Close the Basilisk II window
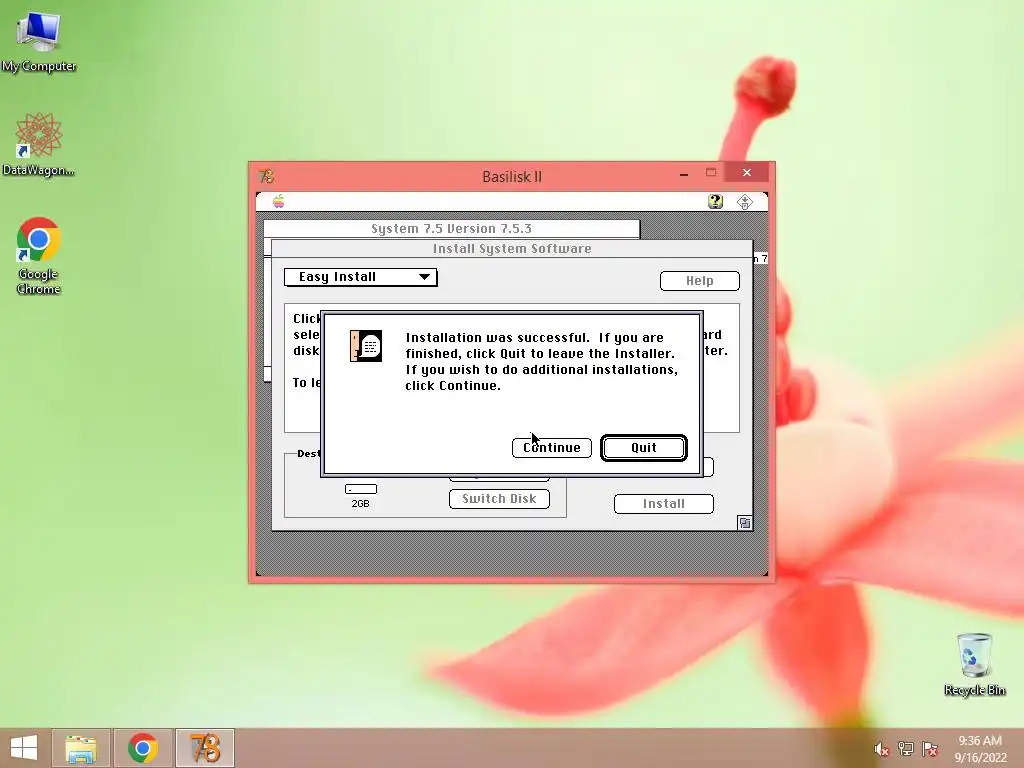 click(747, 172)
